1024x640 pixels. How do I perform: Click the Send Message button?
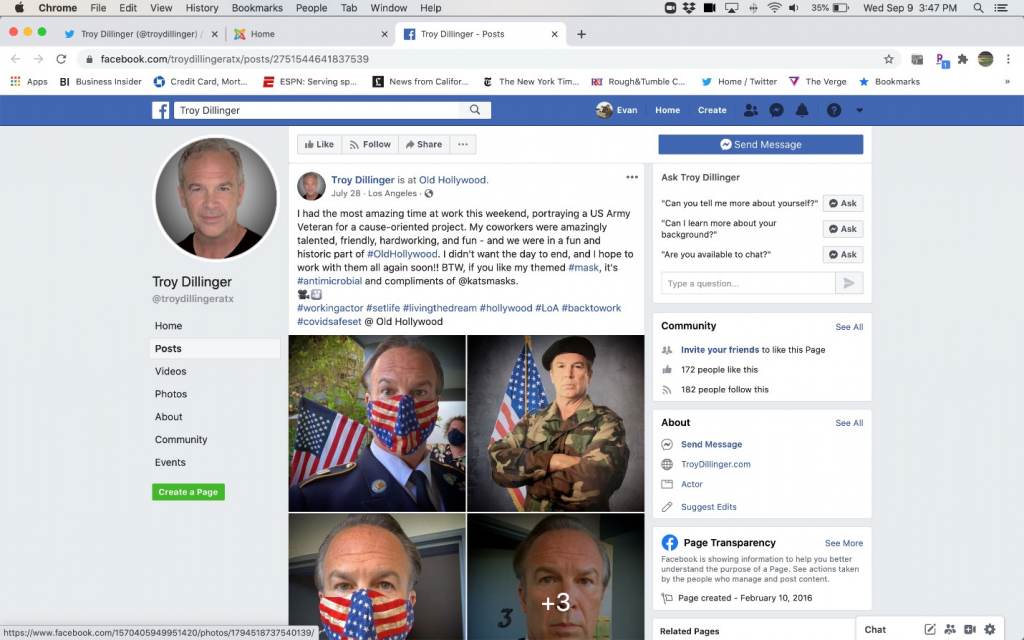(760, 145)
